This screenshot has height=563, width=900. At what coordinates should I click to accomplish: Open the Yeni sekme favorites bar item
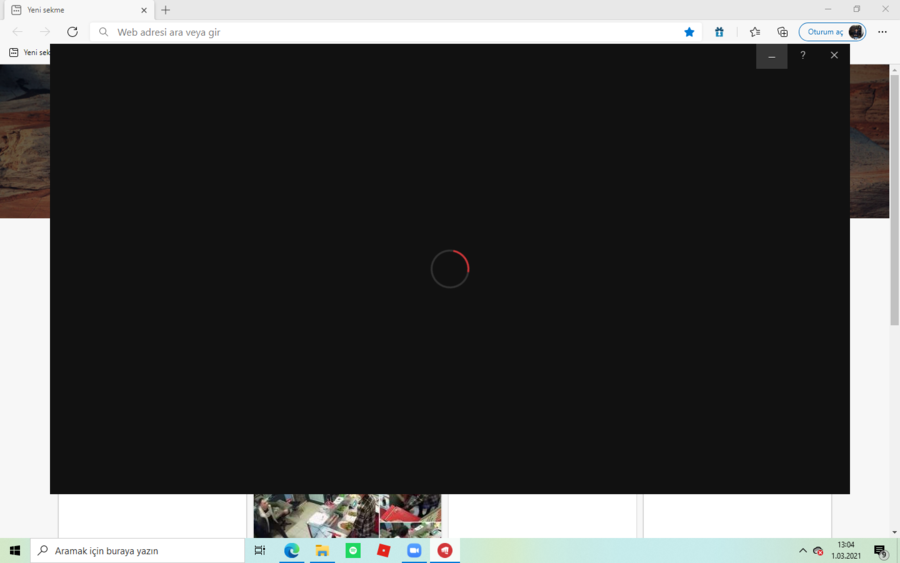(30, 52)
